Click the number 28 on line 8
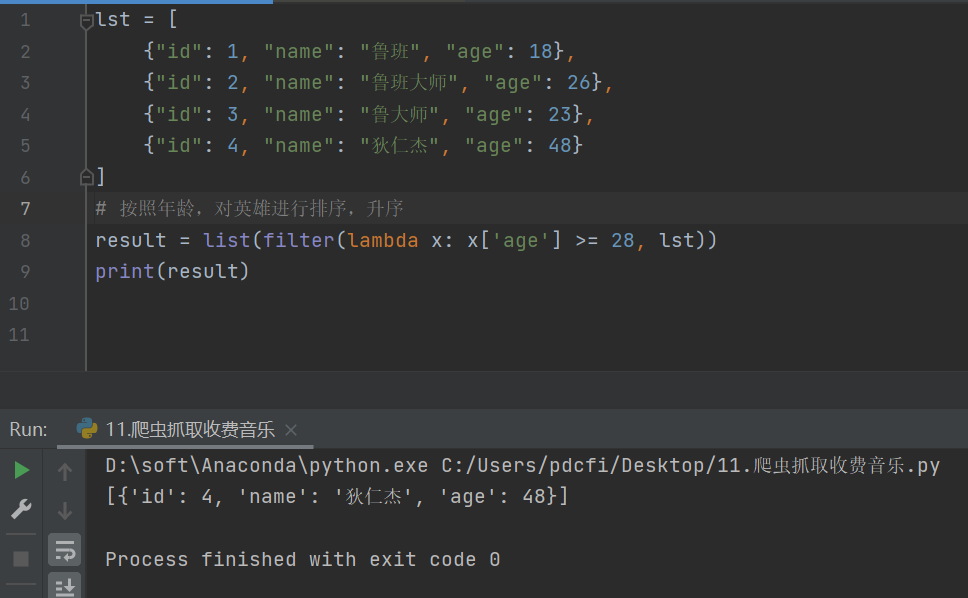The height and width of the screenshot is (598, 968). [x=623, y=240]
